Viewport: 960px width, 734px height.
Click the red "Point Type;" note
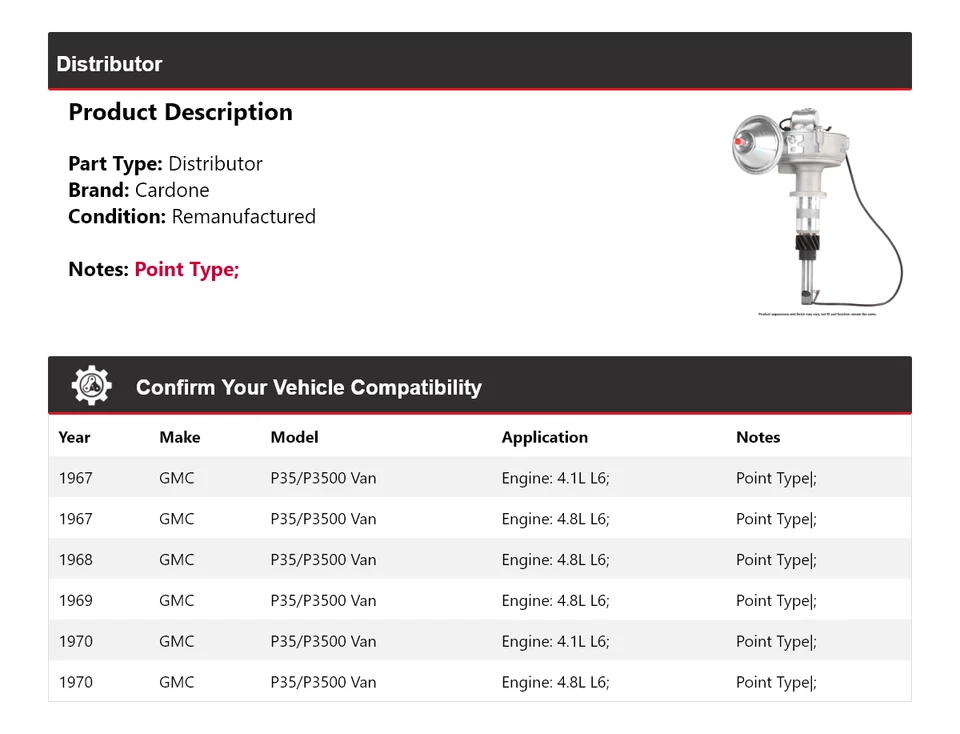coord(187,269)
